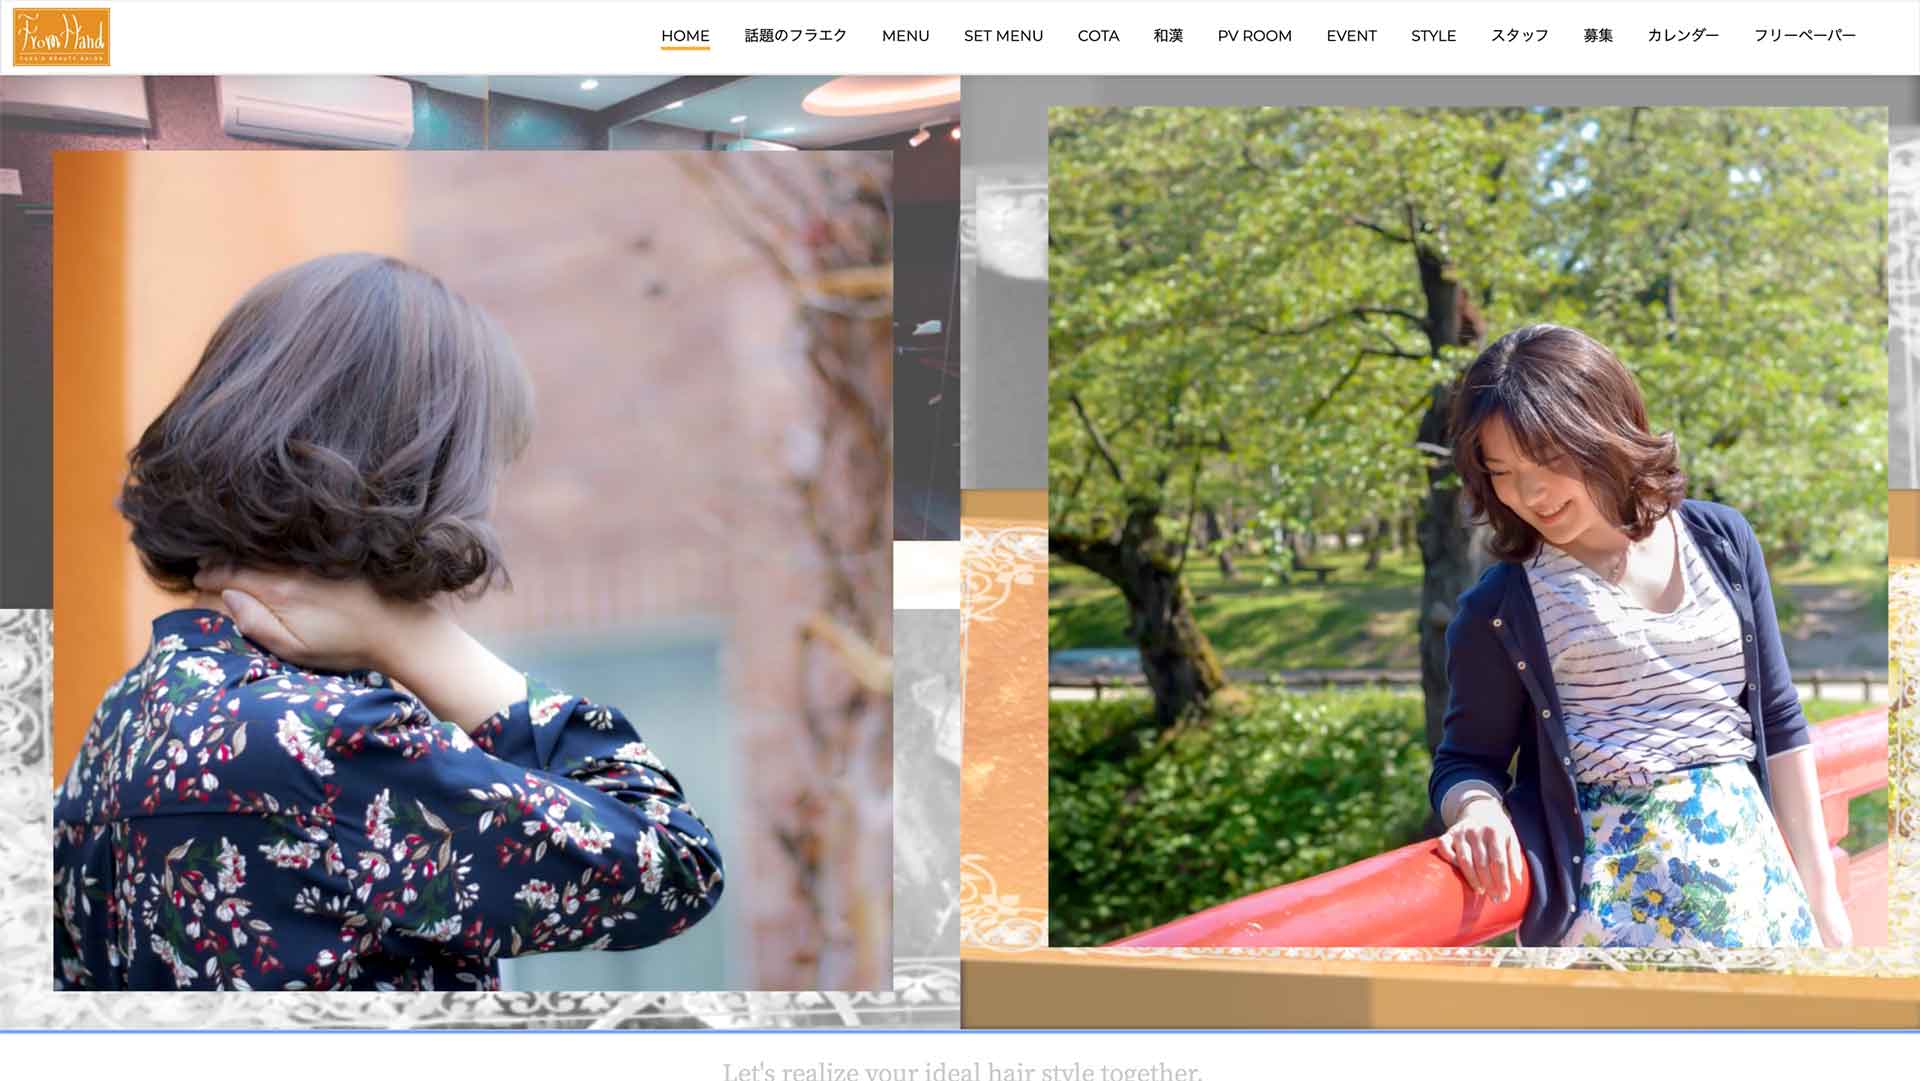The image size is (1920, 1081).
Task: Open the 和漢 page link
Action: [x=1168, y=36]
